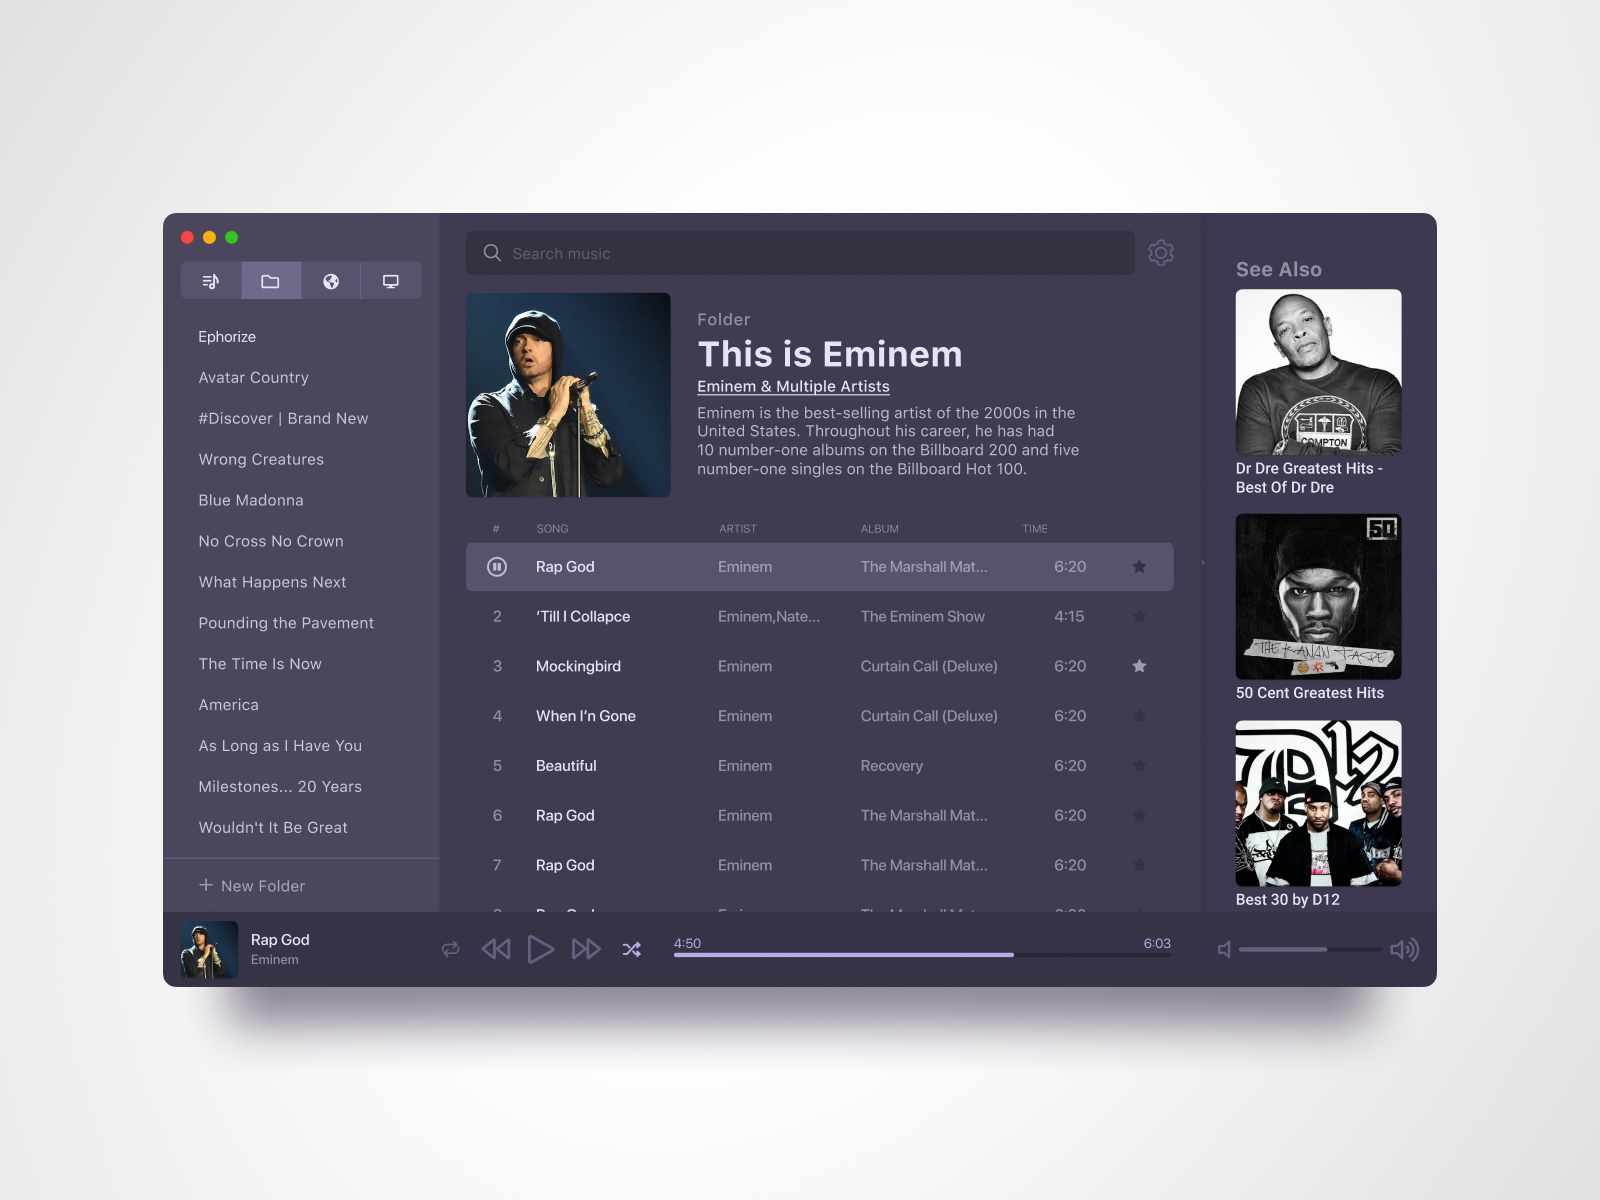This screenshot has height=1200, width=1600.
Task: Click the Best 30 by D12 title
Action: [1288, 900]
